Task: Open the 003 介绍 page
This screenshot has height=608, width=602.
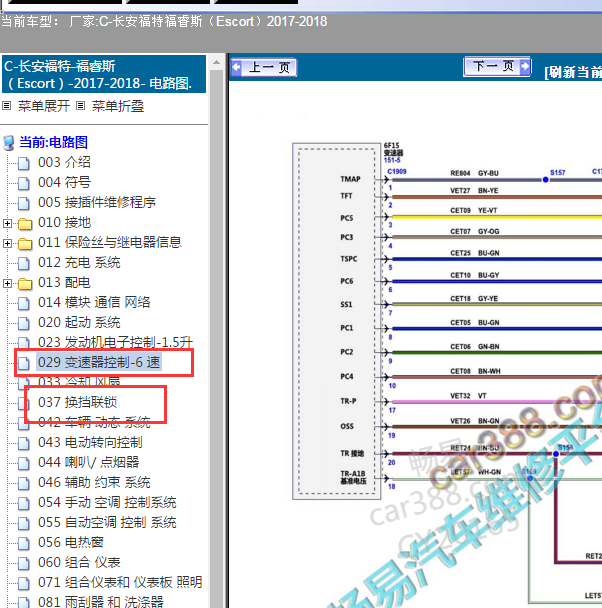Action: (64, 162)
